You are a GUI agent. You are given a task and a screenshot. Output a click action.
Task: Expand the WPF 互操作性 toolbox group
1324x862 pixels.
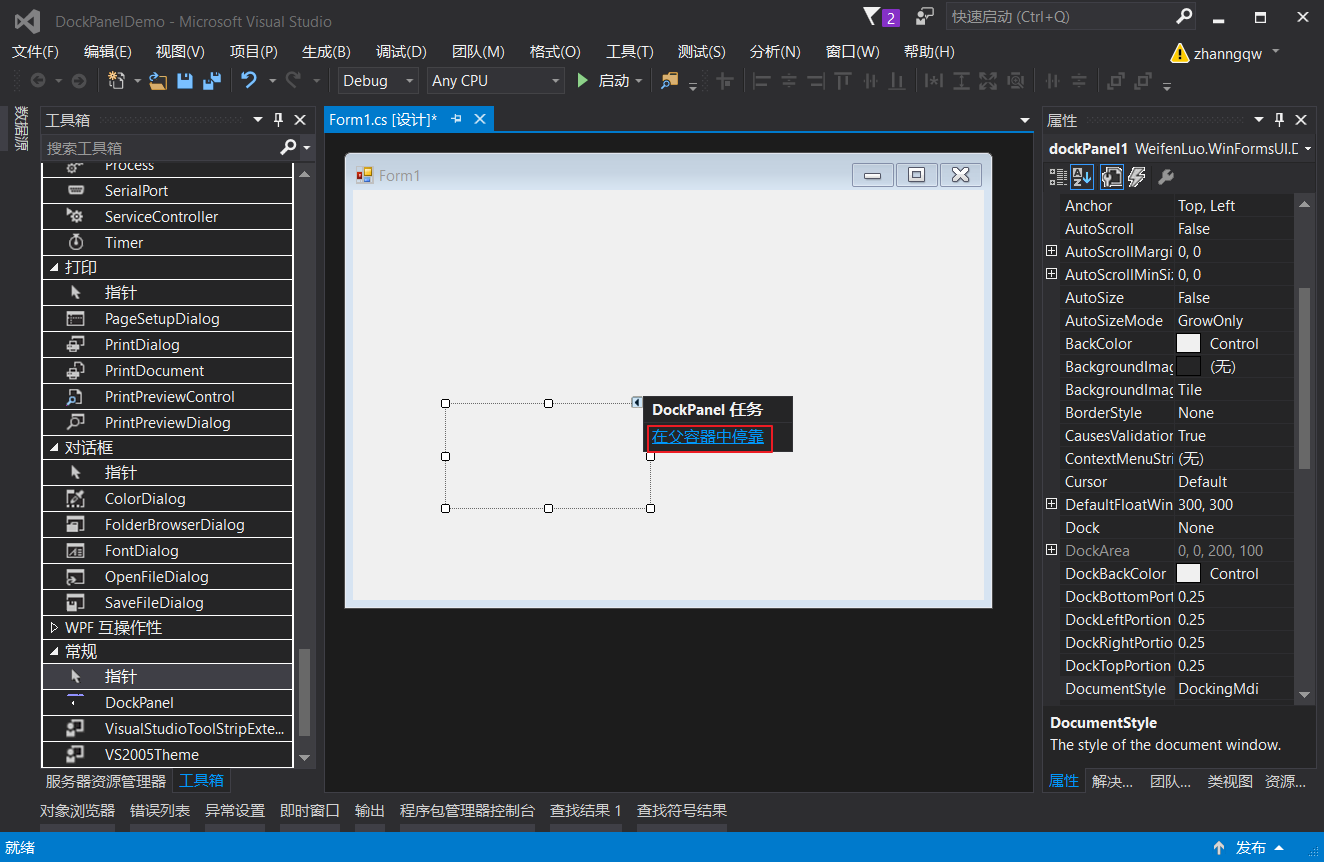tap(54, 628)
